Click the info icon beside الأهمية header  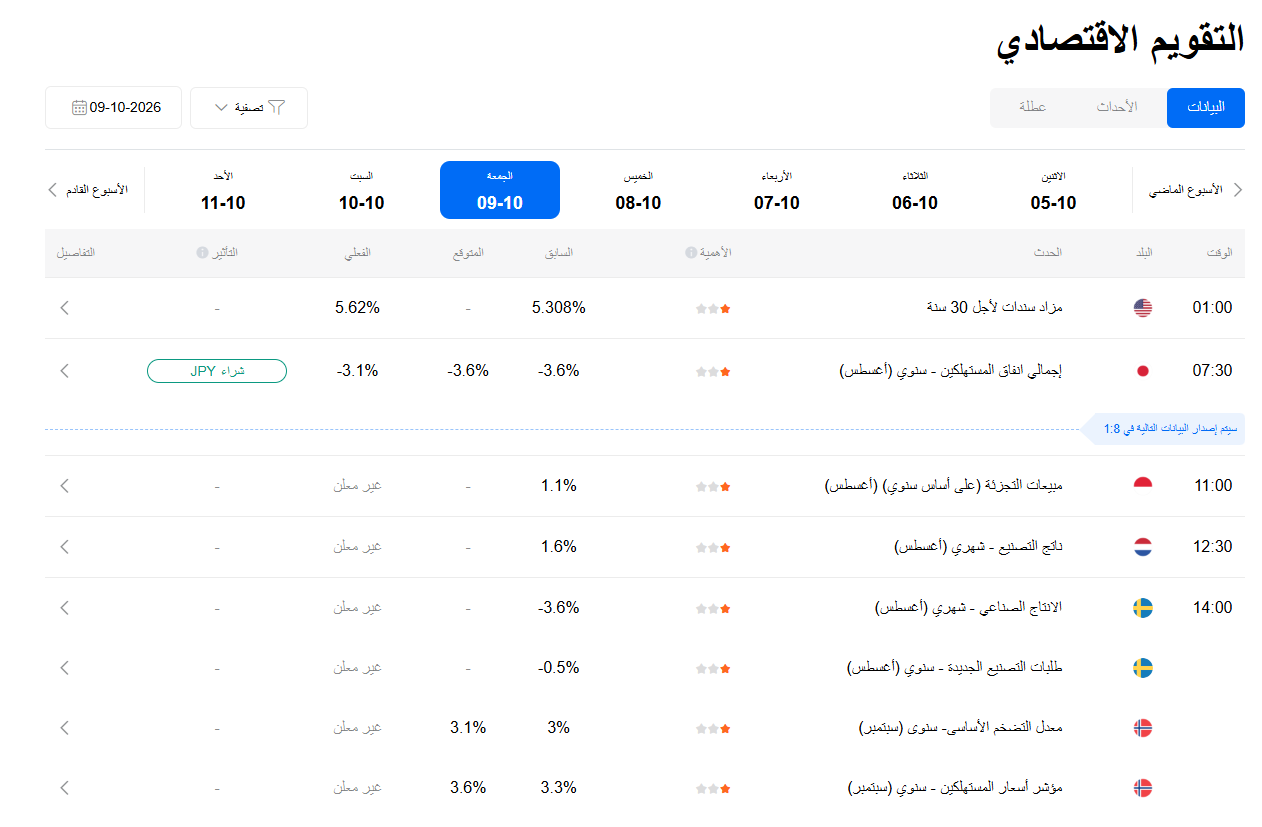click(x=690, y=253)
